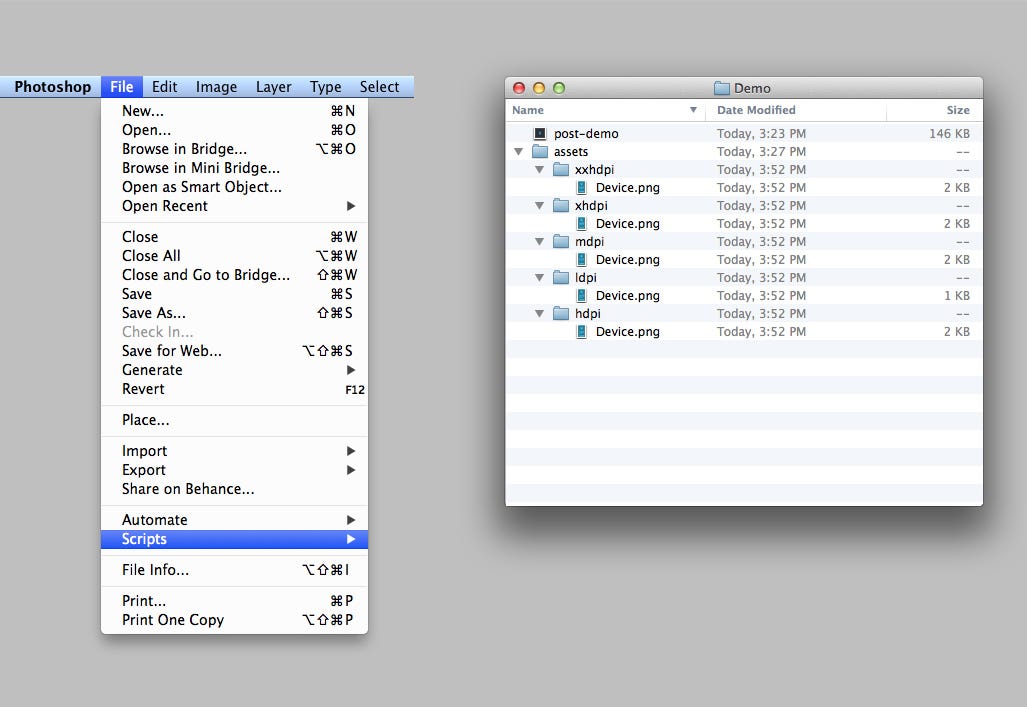Open the Automate submenu

tap(234, 520)
